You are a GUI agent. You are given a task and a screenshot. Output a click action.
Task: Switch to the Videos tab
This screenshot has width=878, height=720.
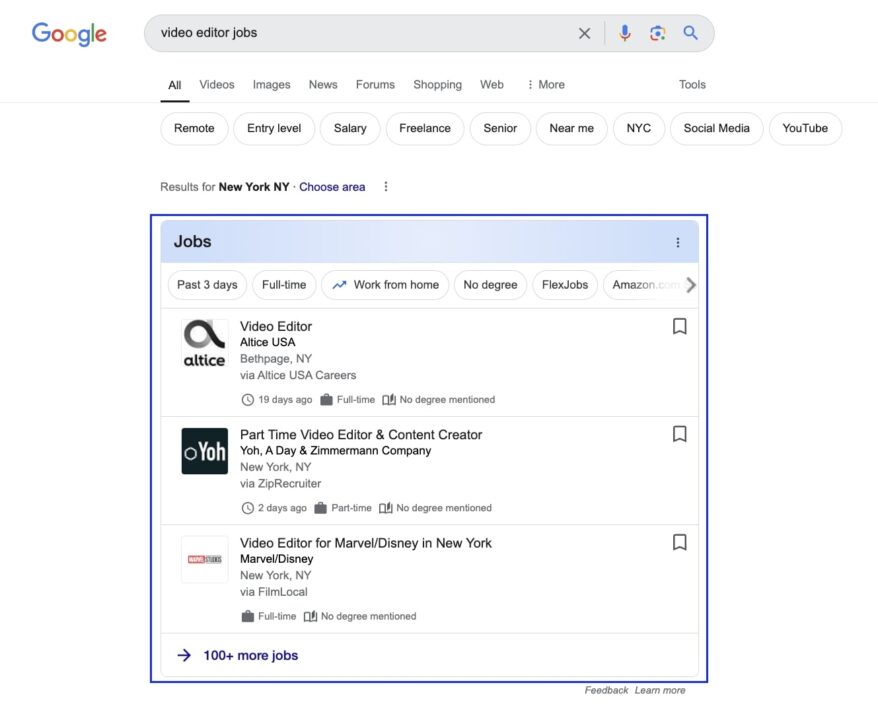[x=217, y=85]
